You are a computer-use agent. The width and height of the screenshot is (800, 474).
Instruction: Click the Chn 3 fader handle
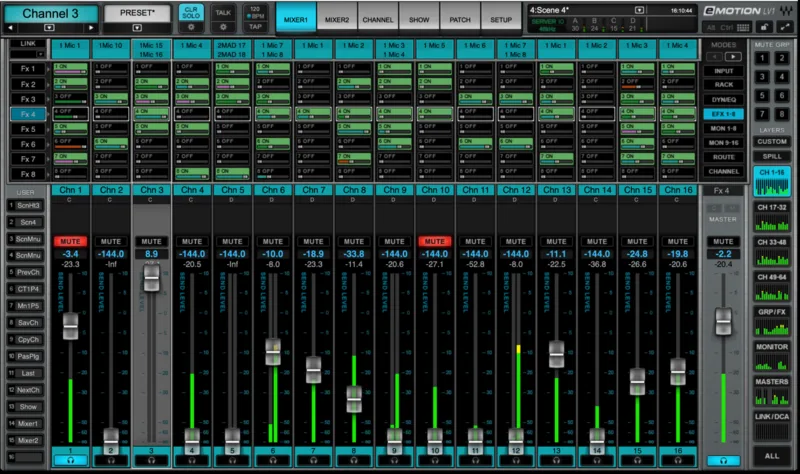(x=152, y=278)
